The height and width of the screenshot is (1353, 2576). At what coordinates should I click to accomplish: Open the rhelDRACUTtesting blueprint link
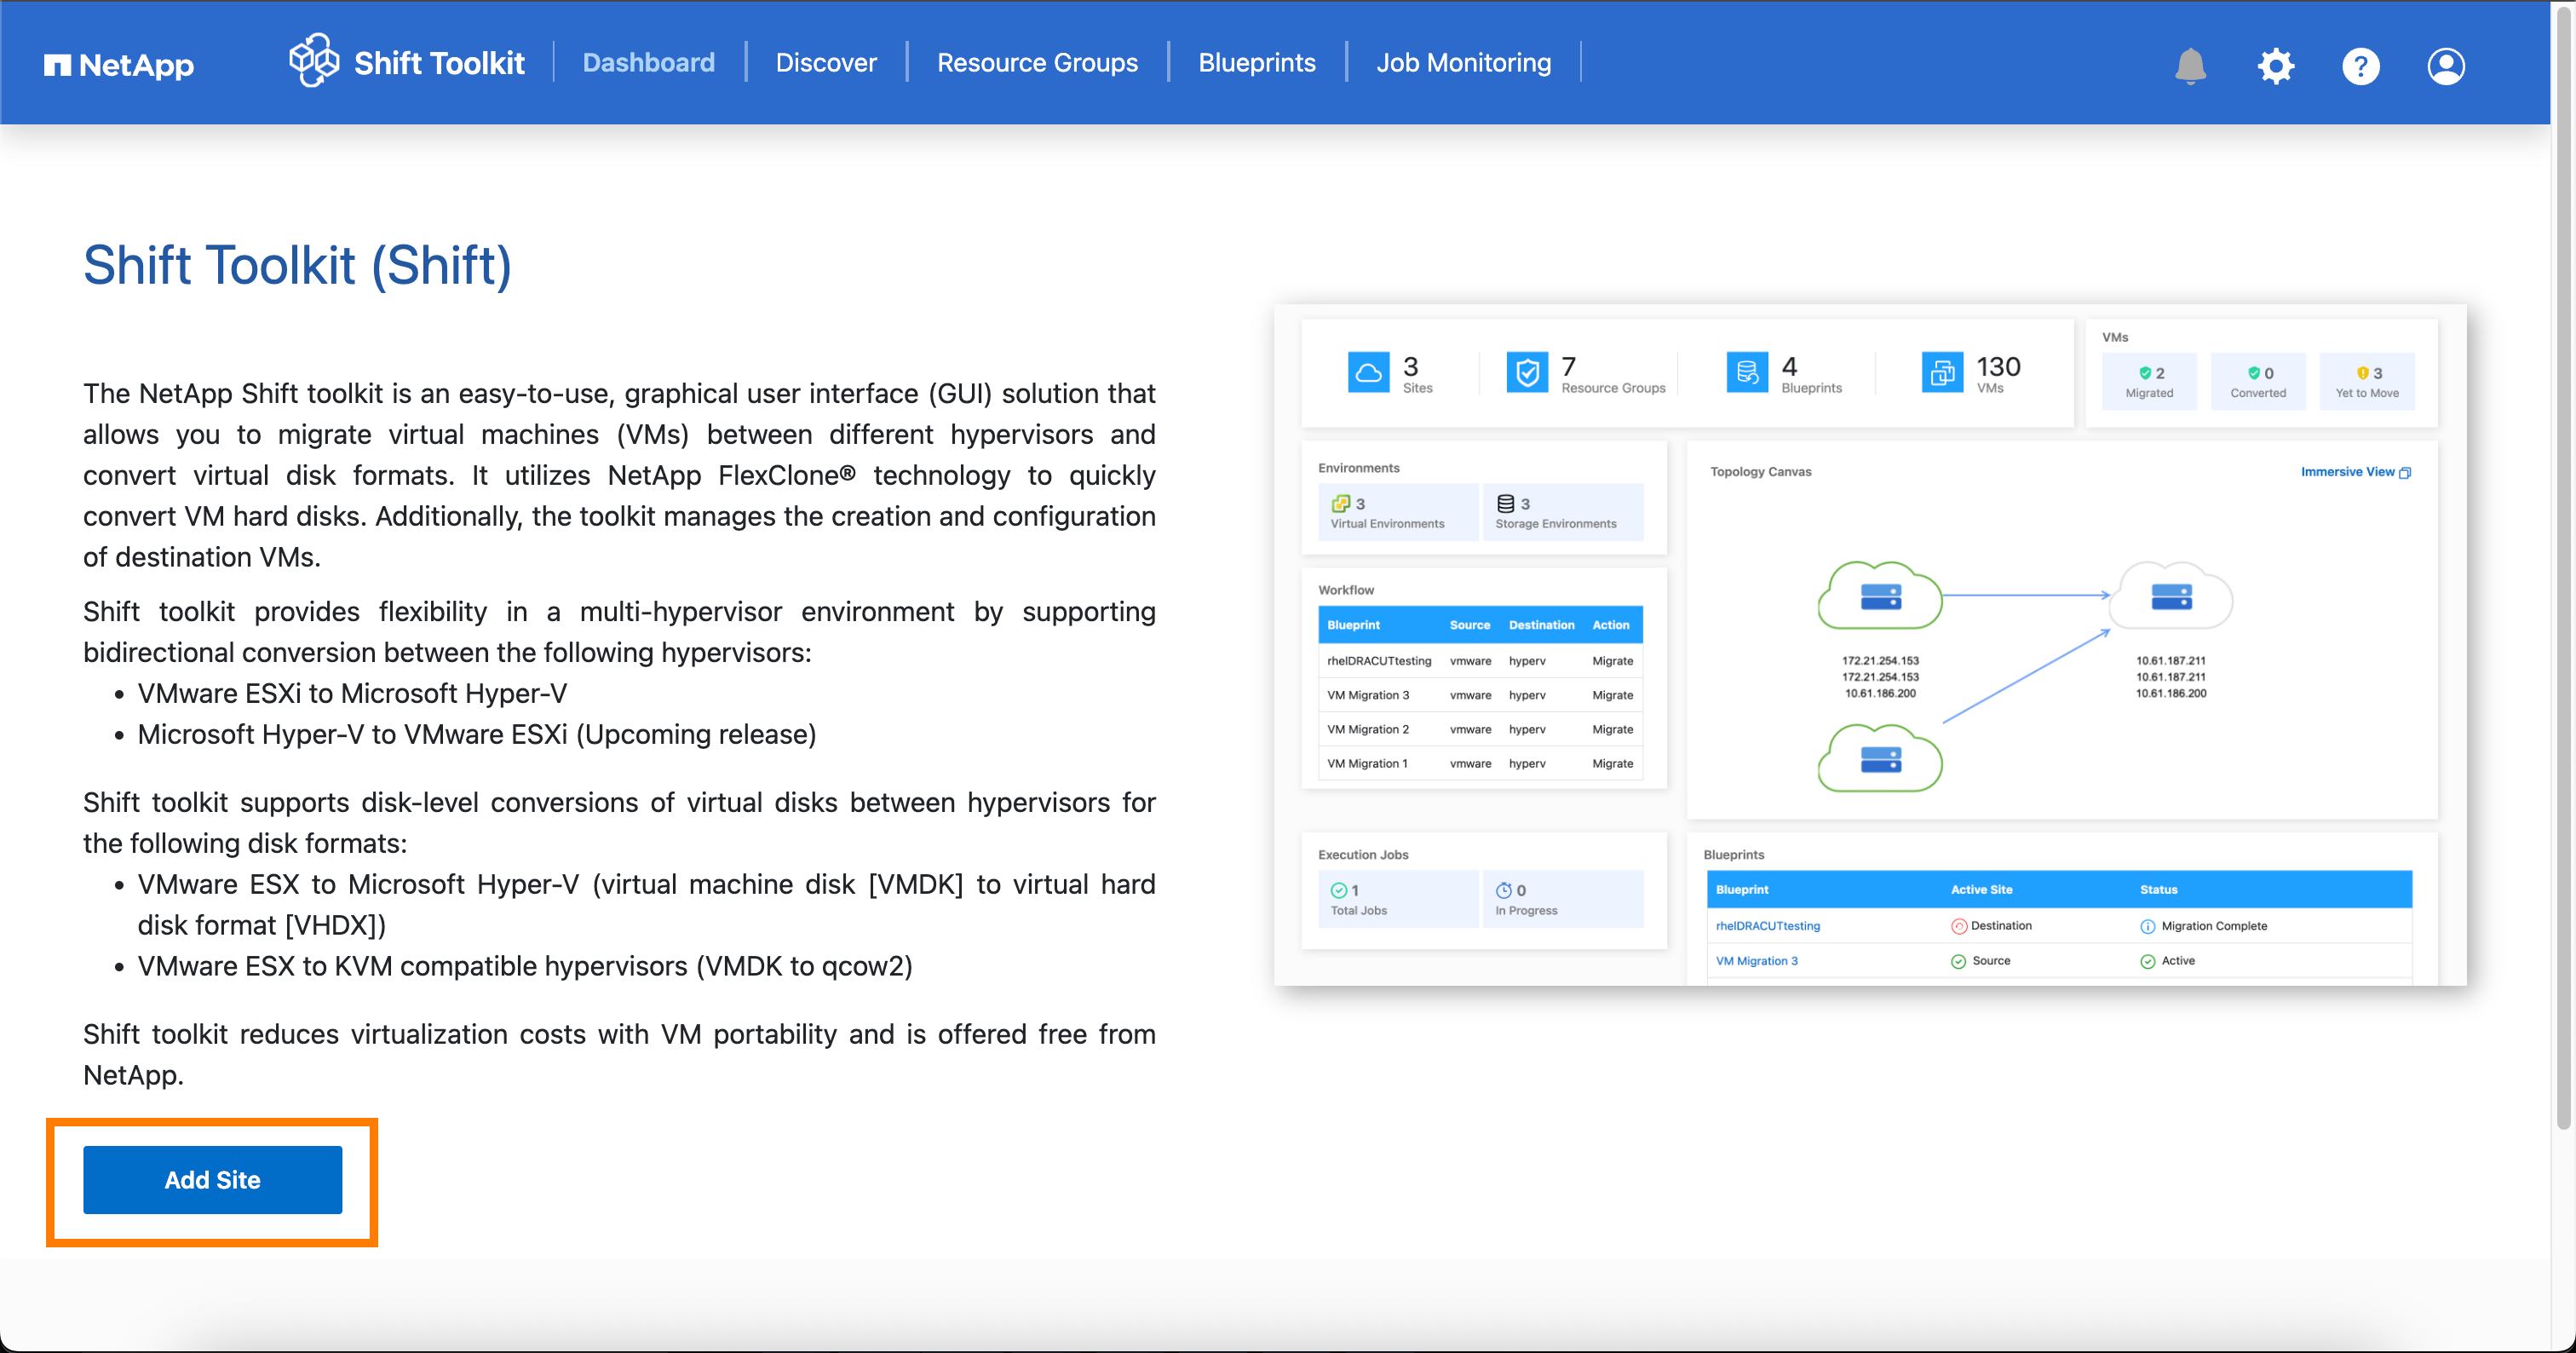(x=1767, y=926)
